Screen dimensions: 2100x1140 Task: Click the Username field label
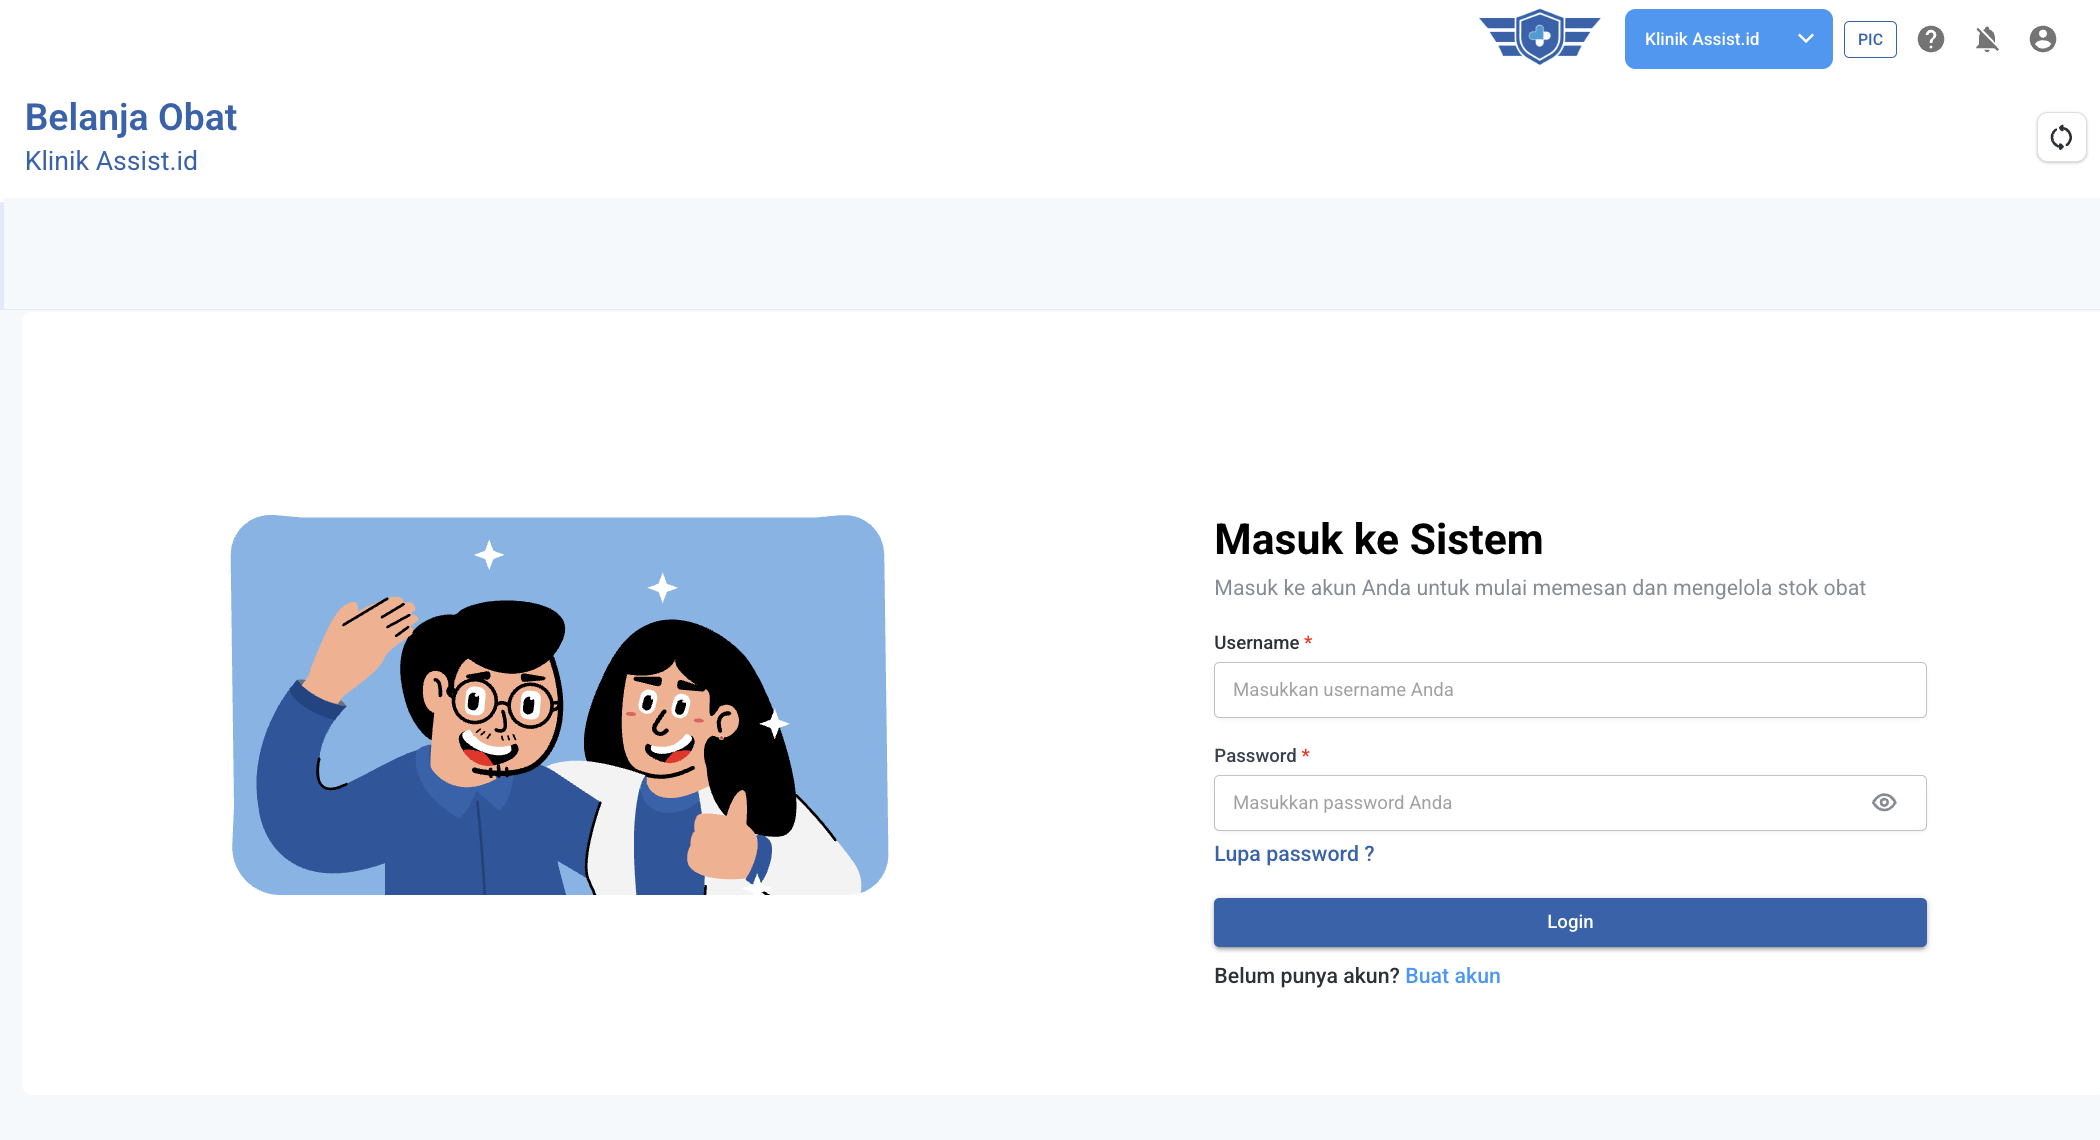[1257, 643]
